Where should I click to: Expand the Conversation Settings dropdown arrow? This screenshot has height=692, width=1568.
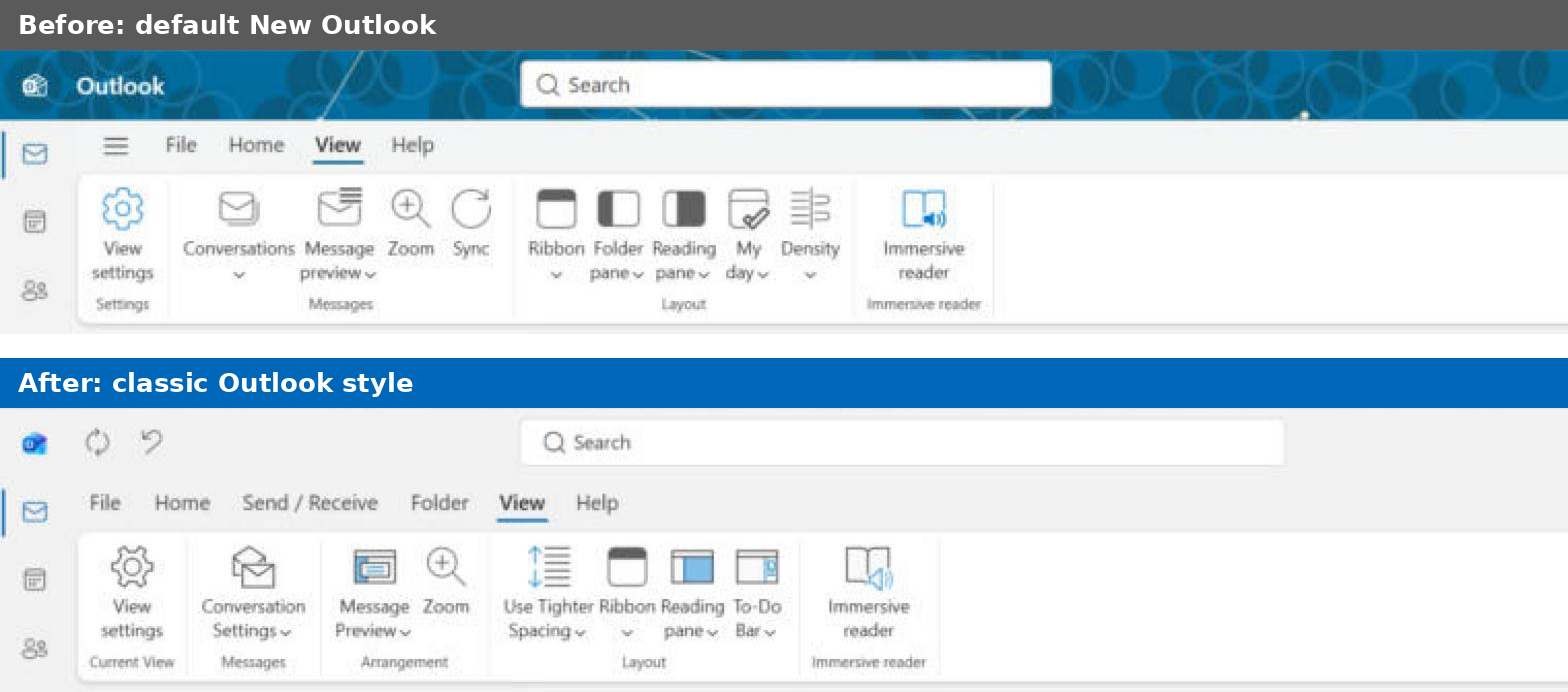coord(286,632)
